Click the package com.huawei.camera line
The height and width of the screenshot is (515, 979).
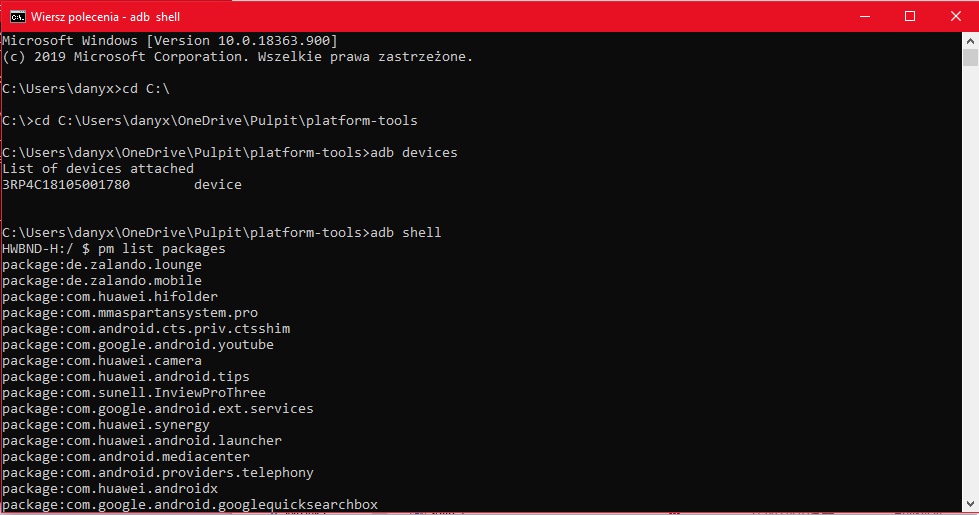[102, 361]
